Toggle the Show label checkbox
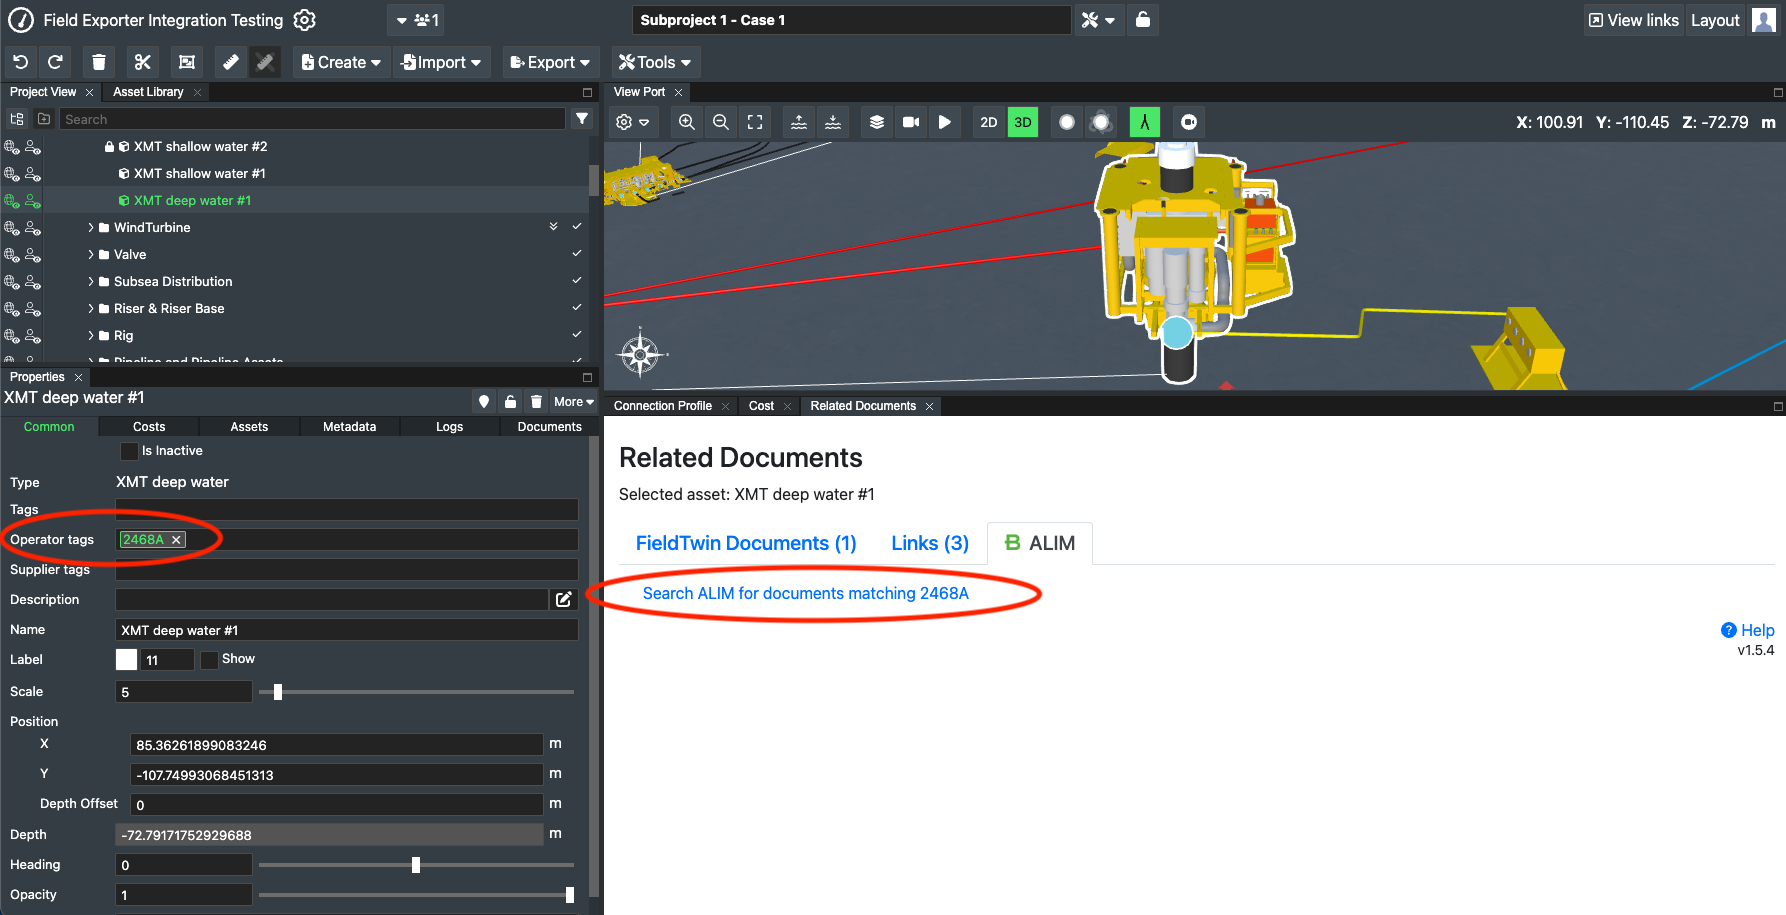The image size is (1786, 915). [x=209, y=660]
